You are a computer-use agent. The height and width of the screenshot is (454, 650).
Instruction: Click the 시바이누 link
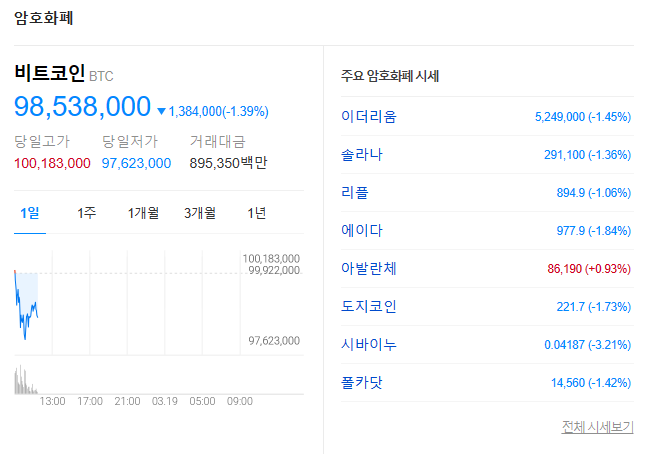click(369, 345)
